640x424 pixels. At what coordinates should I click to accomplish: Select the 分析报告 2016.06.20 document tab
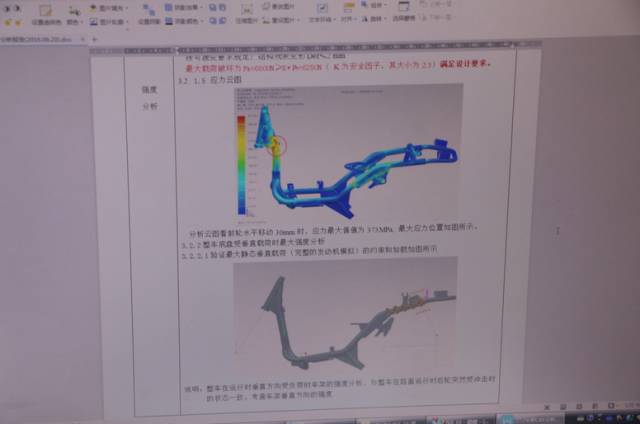point(37,40)
